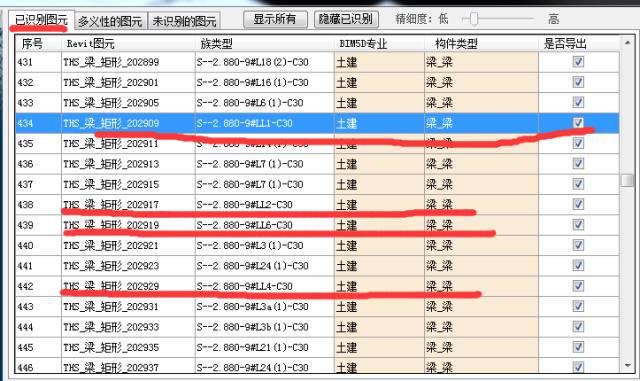Click family type S--2.880-9#L21(1)-C30
Viewport: 640px width, 381px height.
[x=252, y=348]
